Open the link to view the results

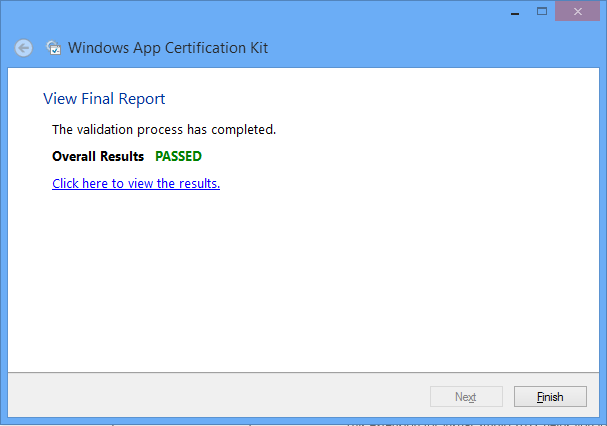(x=136, y=184)
